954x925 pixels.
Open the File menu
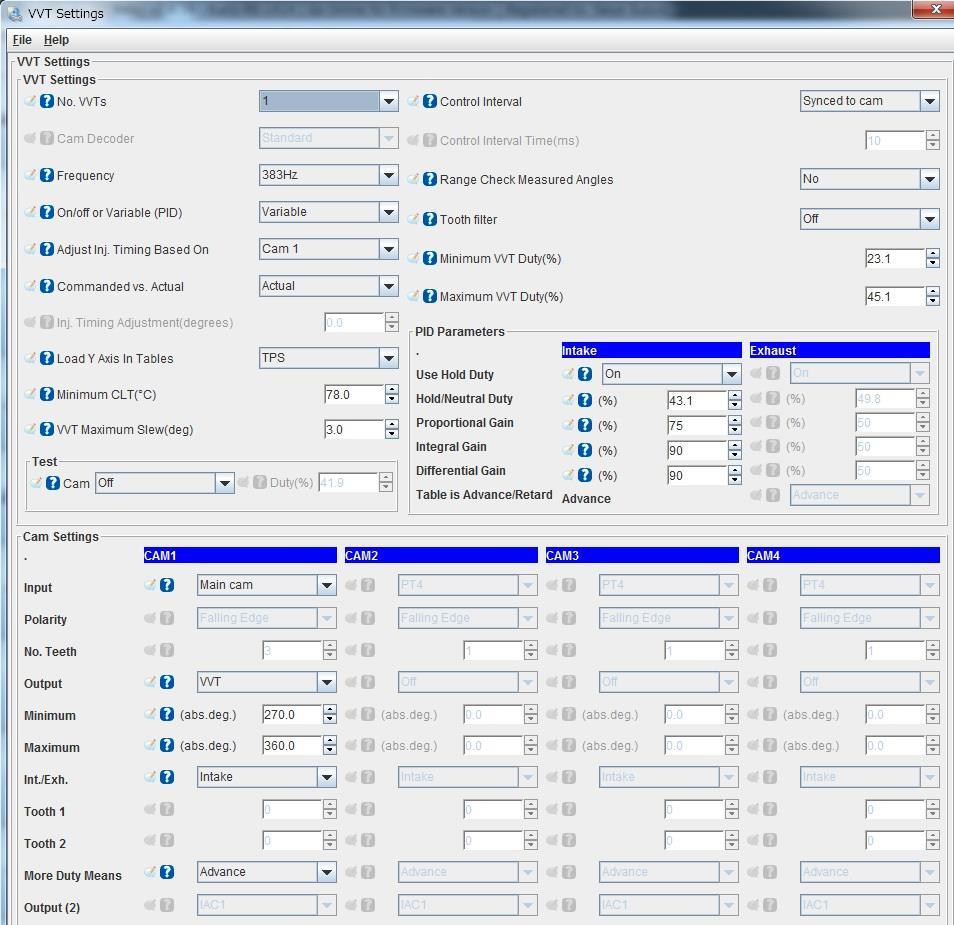22,40
